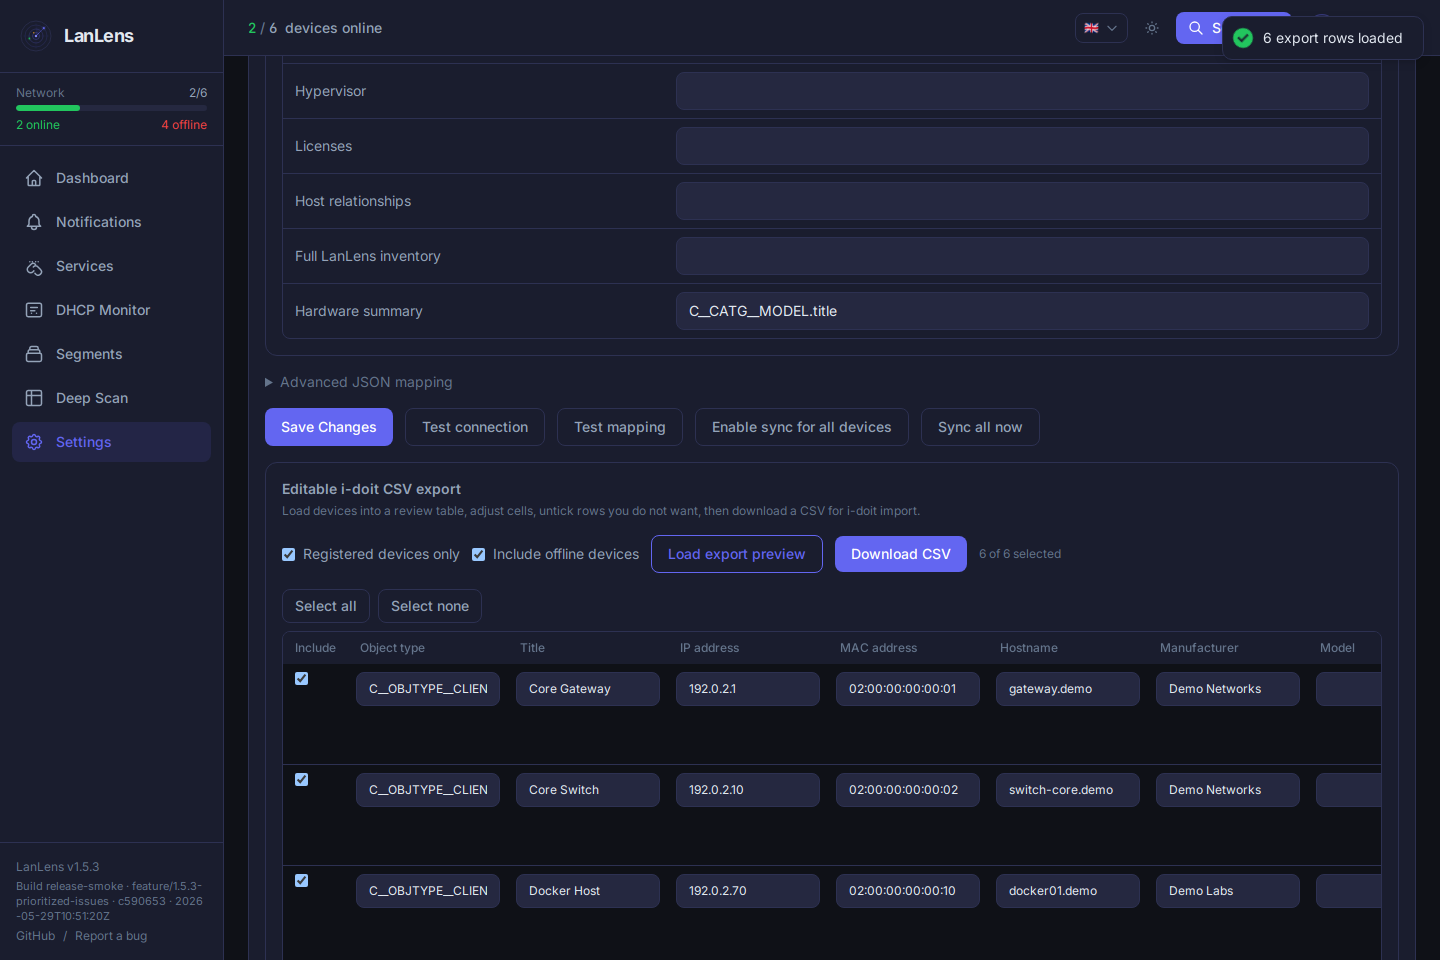
Task: Click the green check icon in toast
Action: [1243, 38]
